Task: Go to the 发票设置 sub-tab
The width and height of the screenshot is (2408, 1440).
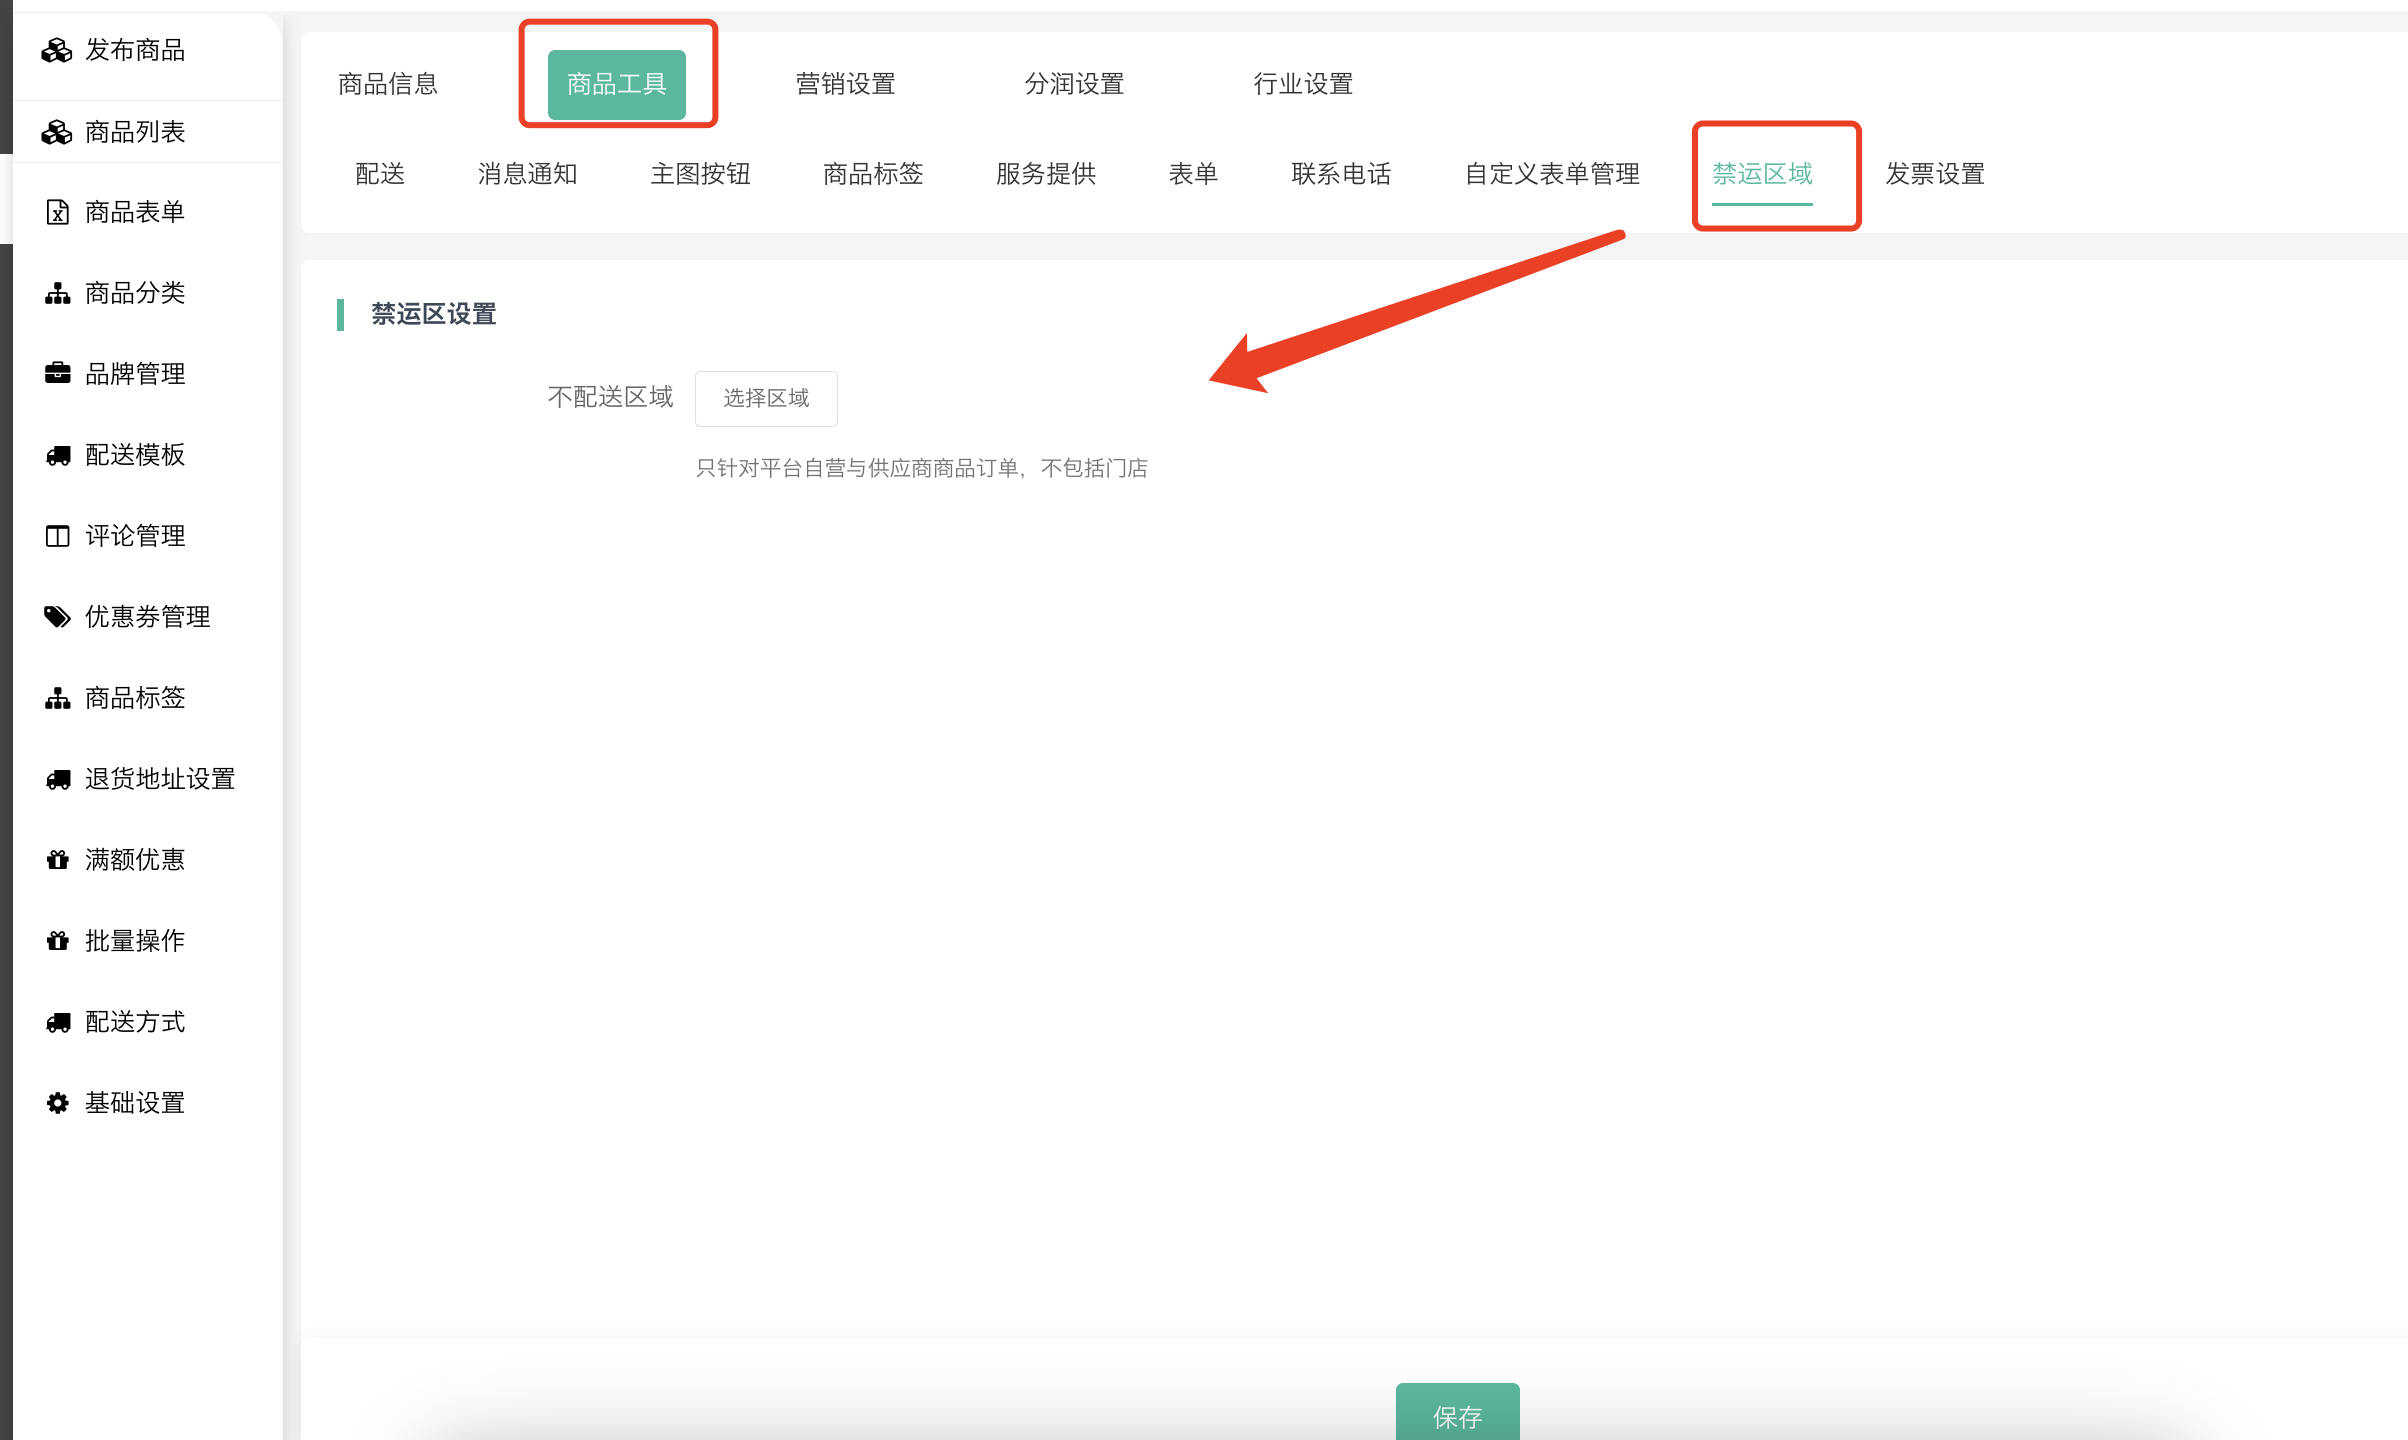Action: click(1935, 174)
